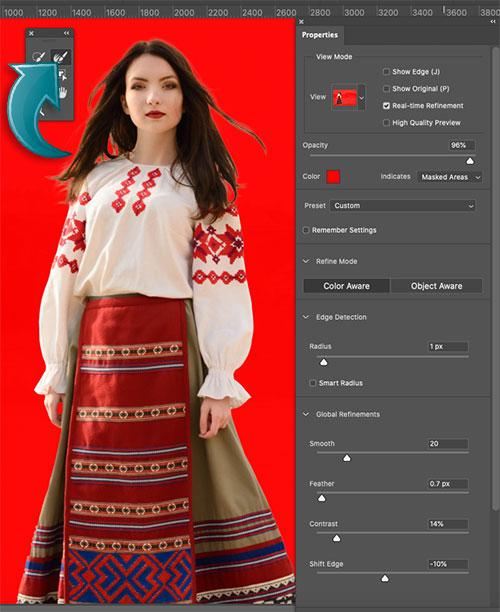Screen dimensions: 500x612
Task: Click the Smooth label
Action: pyautogui.click(x=322, y=443)
